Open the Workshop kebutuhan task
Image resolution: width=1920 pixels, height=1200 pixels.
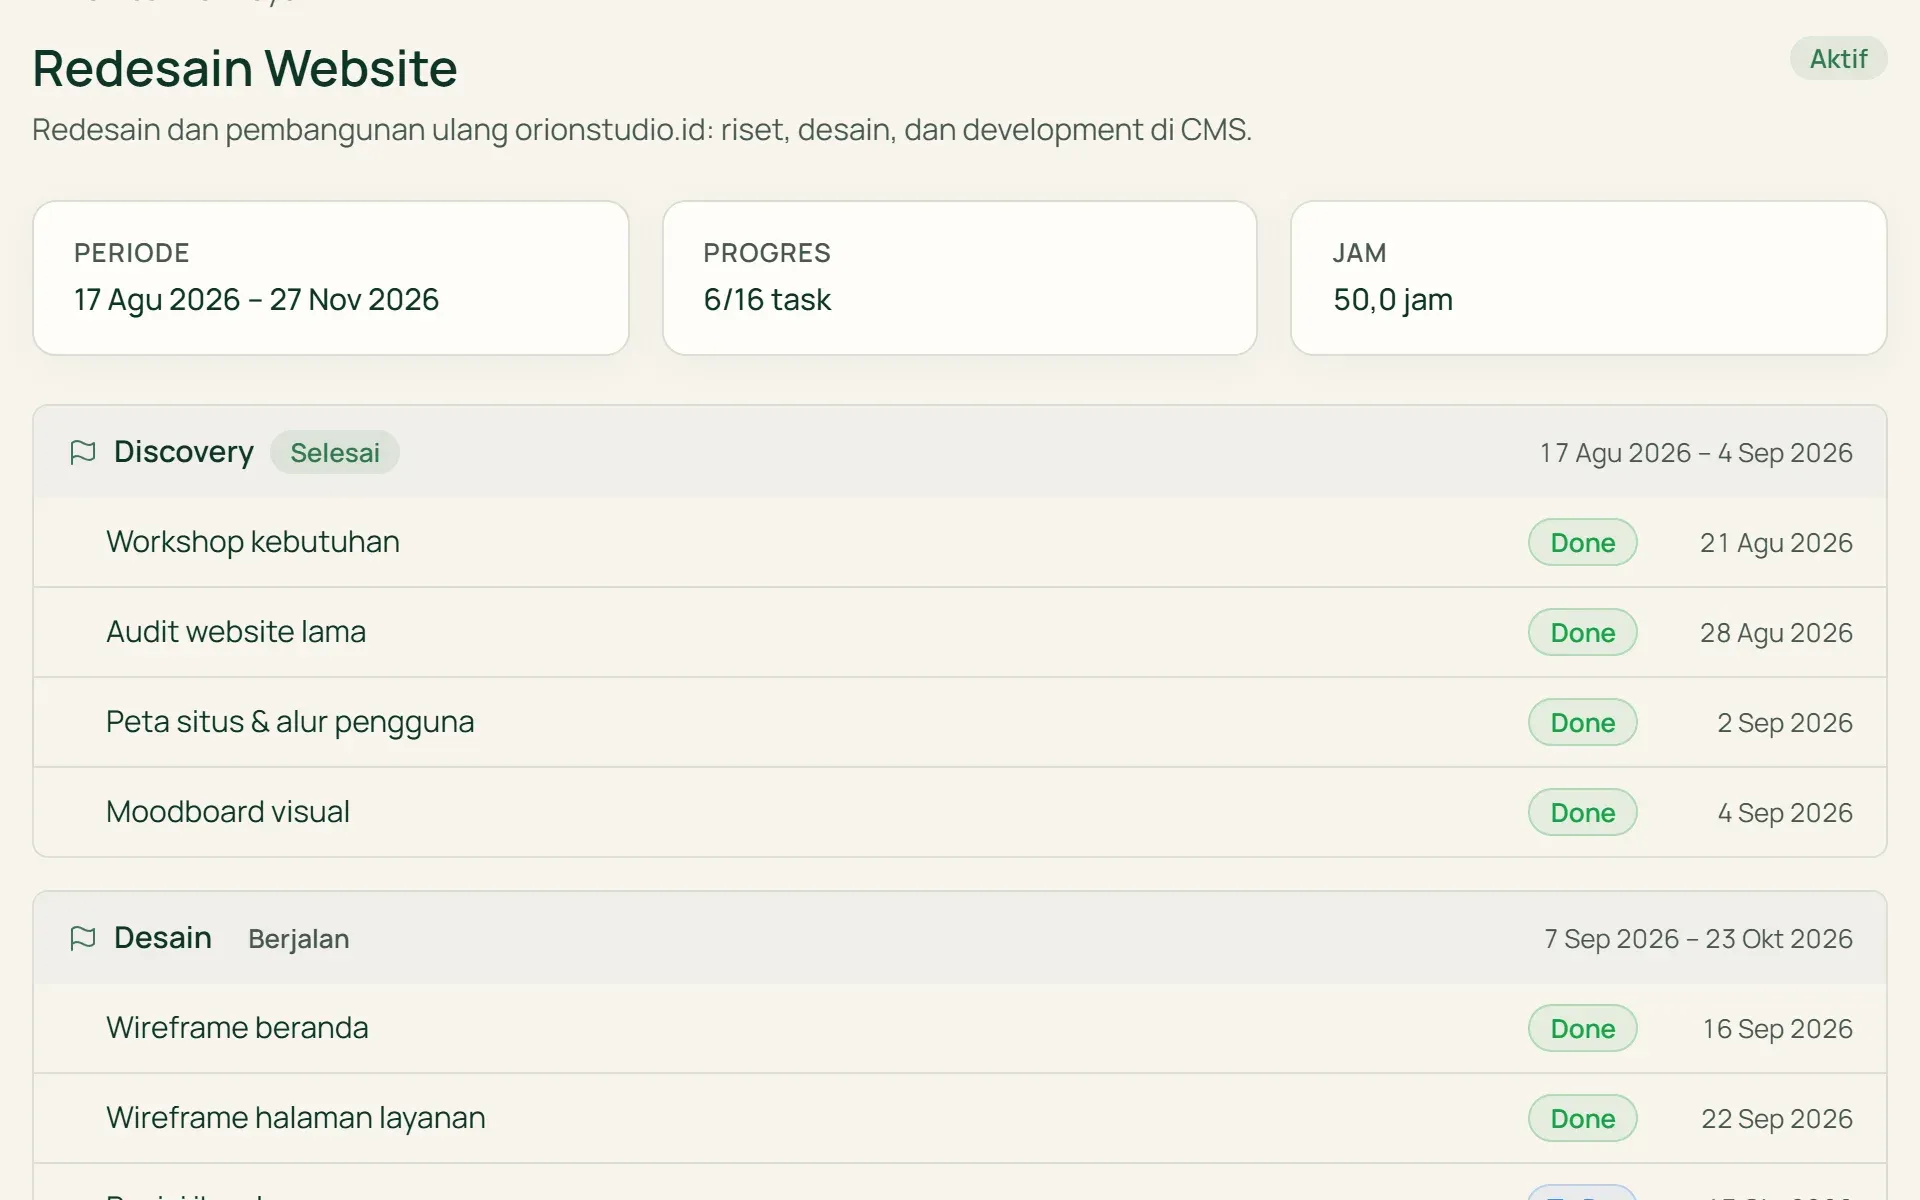(960, 542)
